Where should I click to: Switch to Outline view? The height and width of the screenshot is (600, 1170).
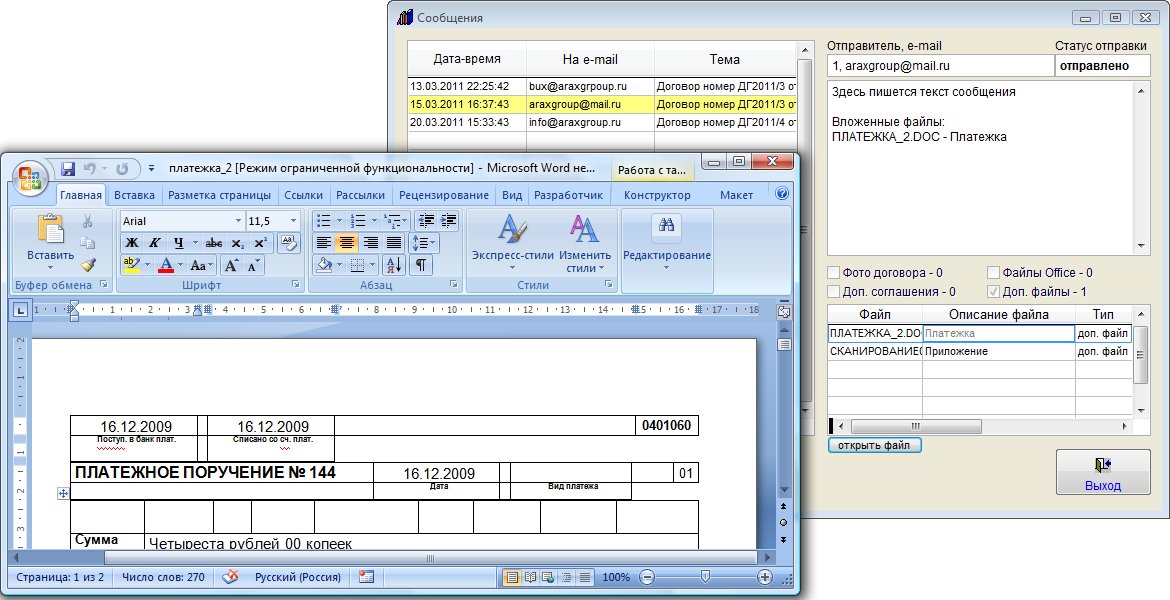click(x=566, y=577)
